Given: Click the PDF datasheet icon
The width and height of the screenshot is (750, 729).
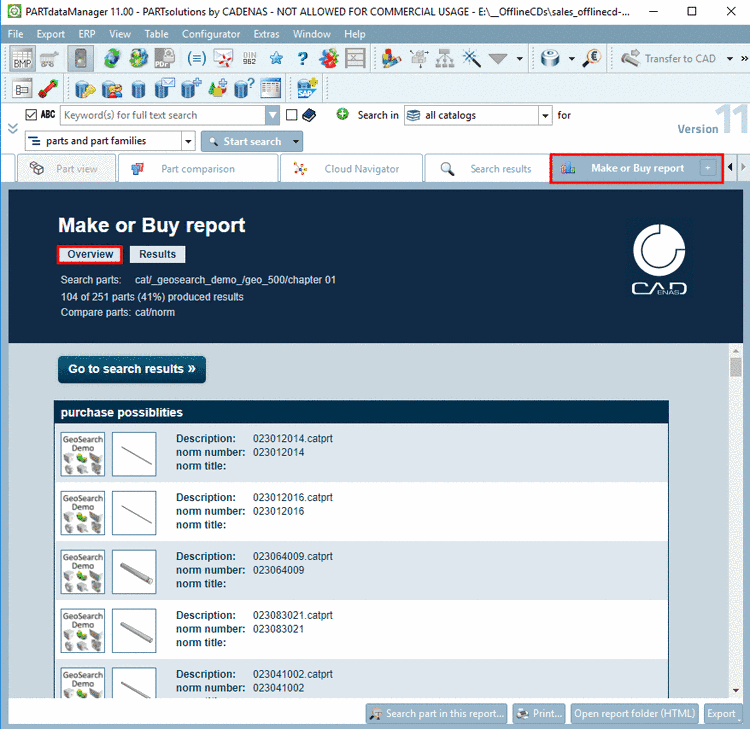Looking at the screenshot, I should (164, 58).
